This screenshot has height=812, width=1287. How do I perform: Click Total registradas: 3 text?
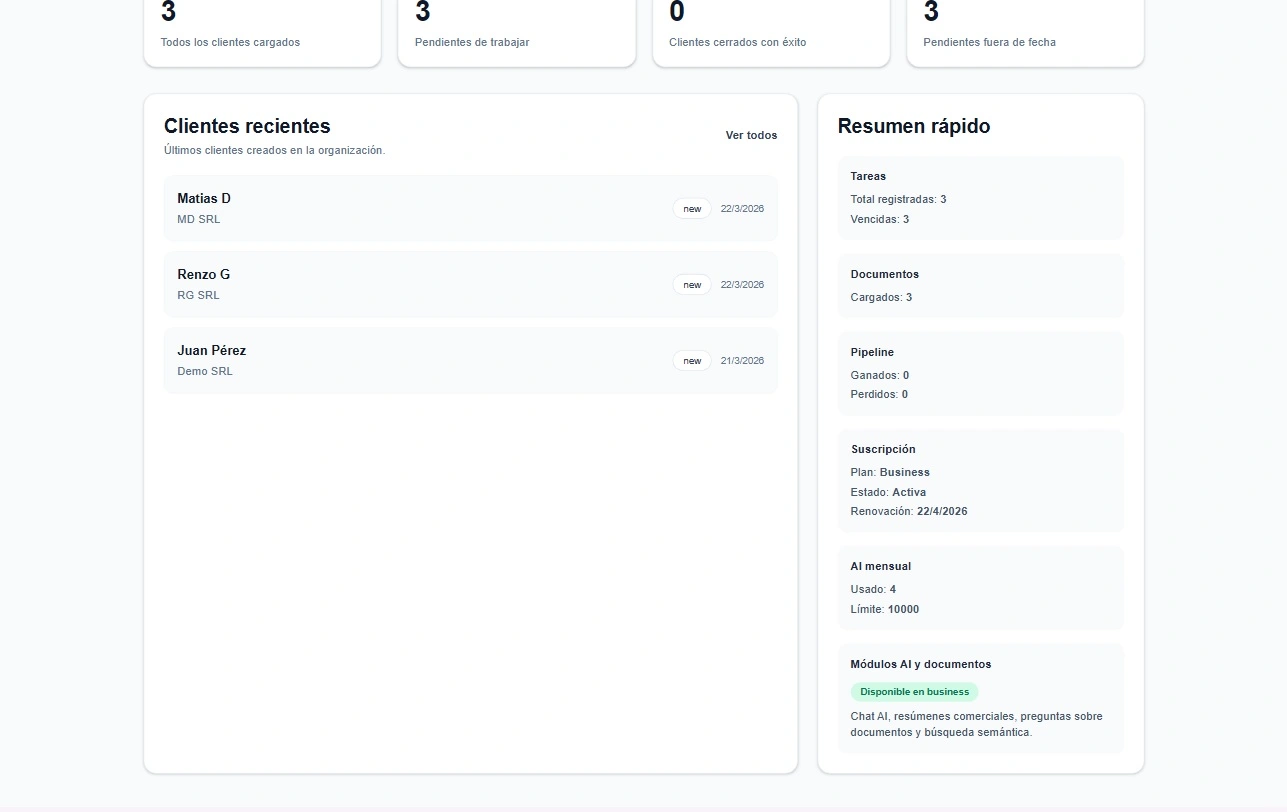tap(898, 199)
